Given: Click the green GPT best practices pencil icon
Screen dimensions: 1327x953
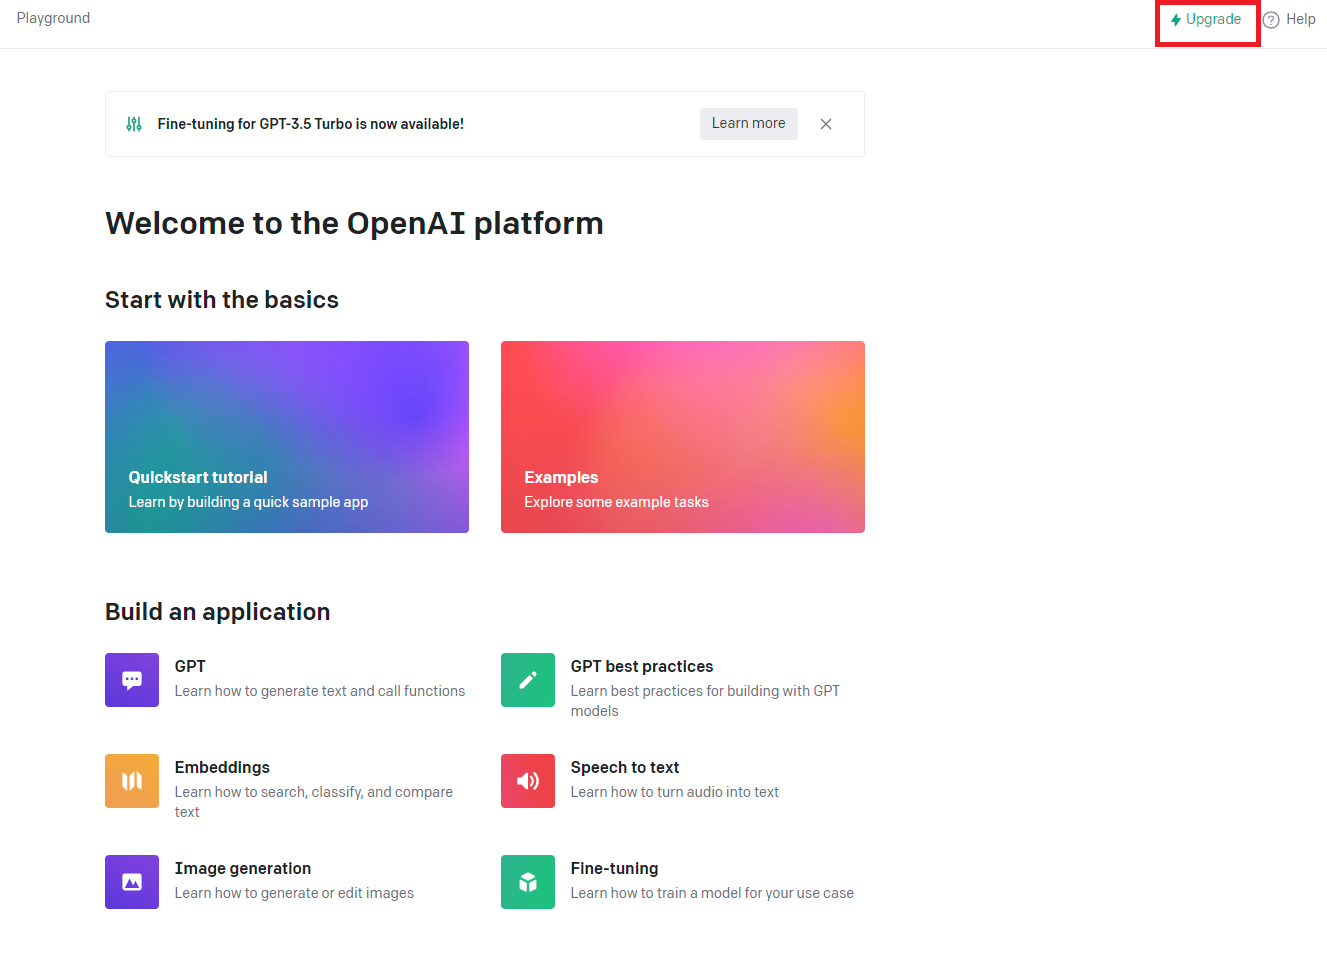Looking at the screenshot, I should point(528,680).
